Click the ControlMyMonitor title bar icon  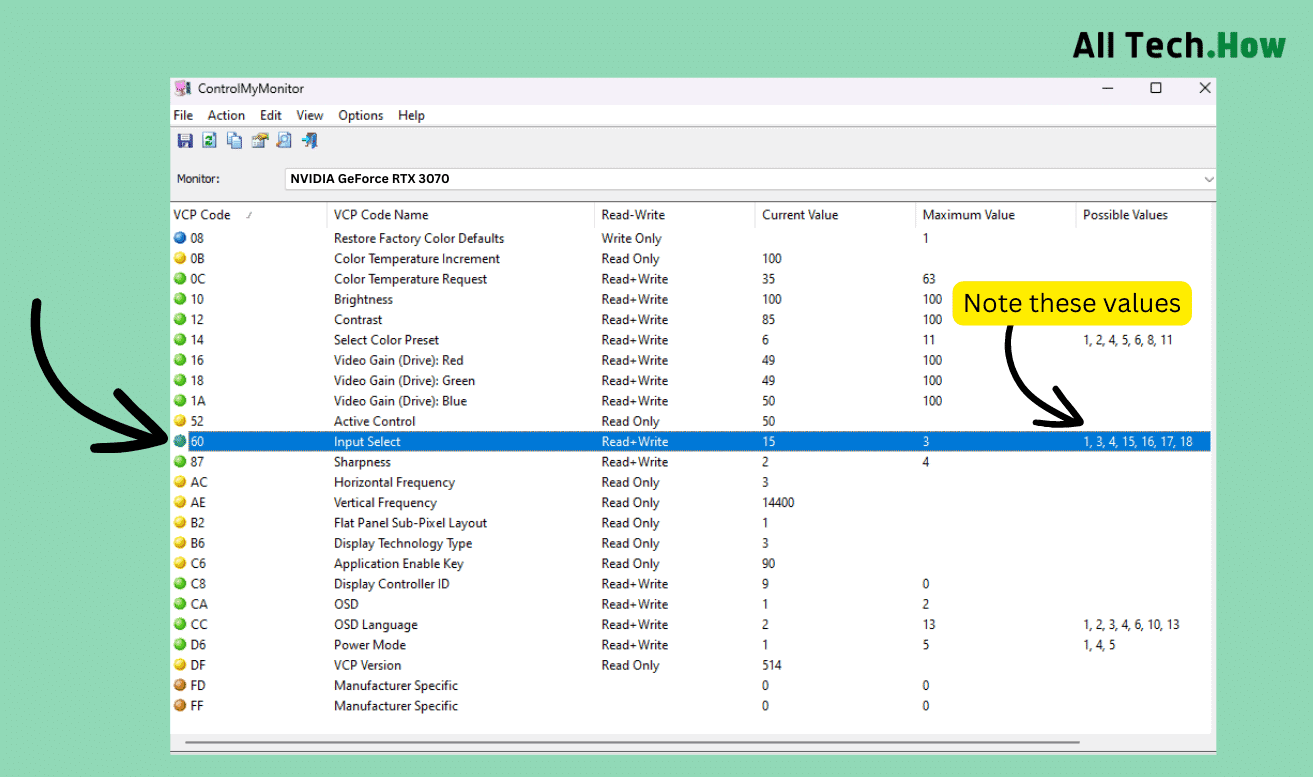tap(182, 88)
